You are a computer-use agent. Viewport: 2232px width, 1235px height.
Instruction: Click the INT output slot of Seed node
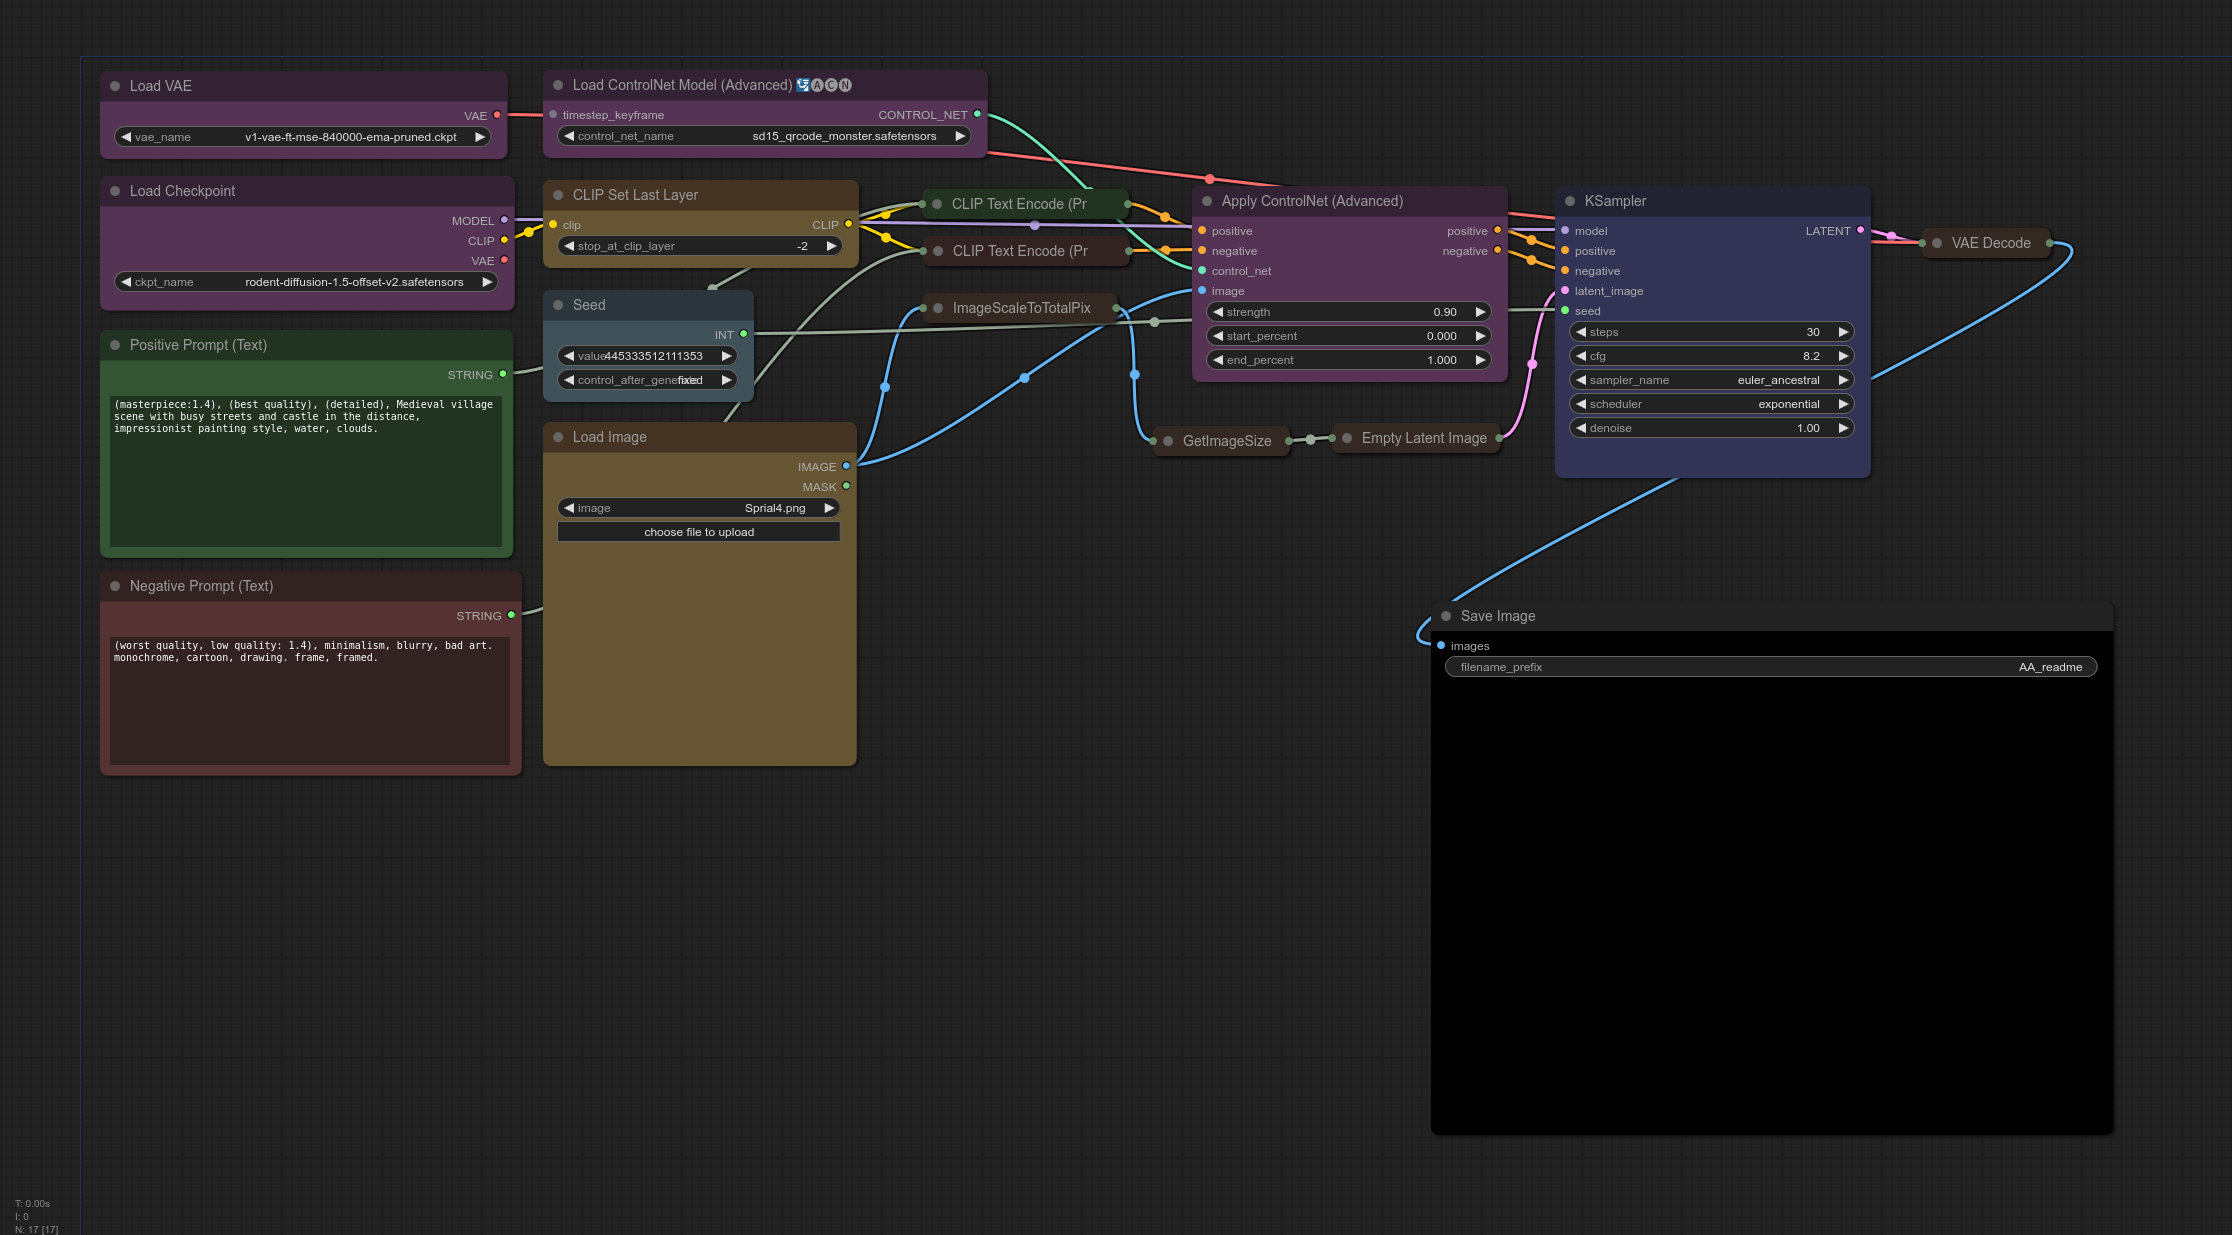743,334
